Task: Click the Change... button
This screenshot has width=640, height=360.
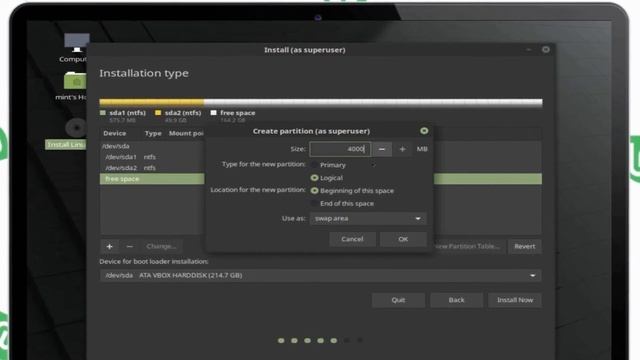Action: [x=161, y=247]
